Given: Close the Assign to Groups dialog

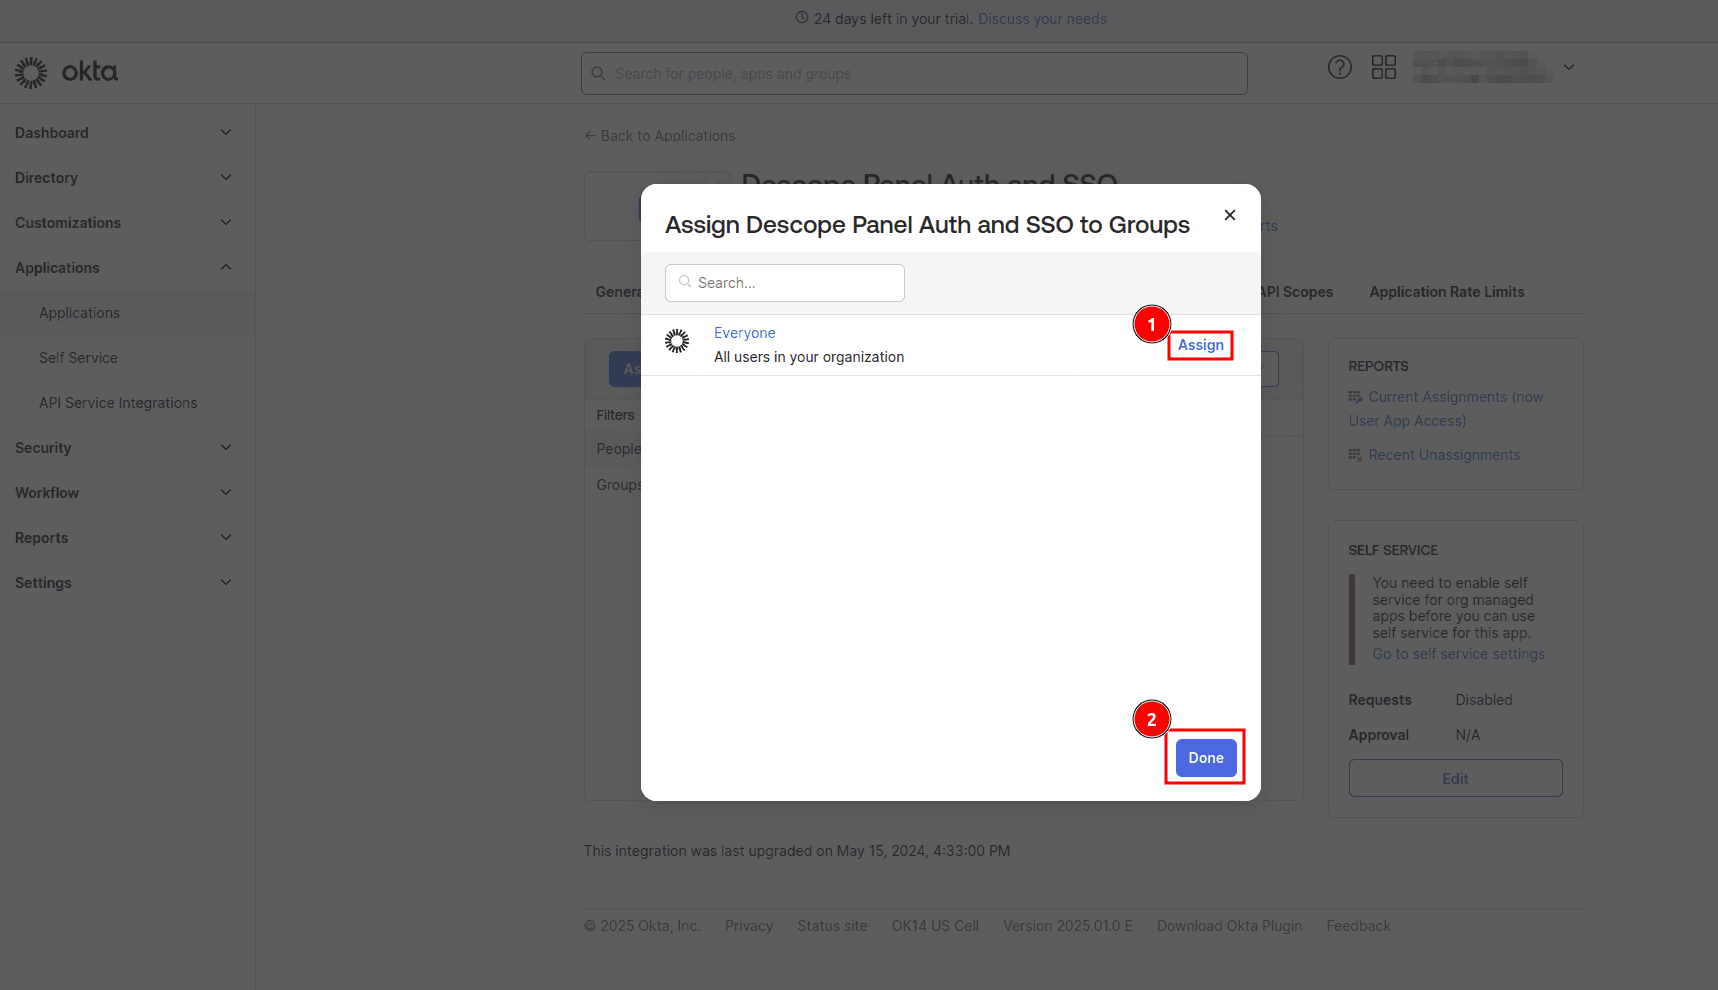Looking at the screenshot, I should click(x=1229, y=215).
